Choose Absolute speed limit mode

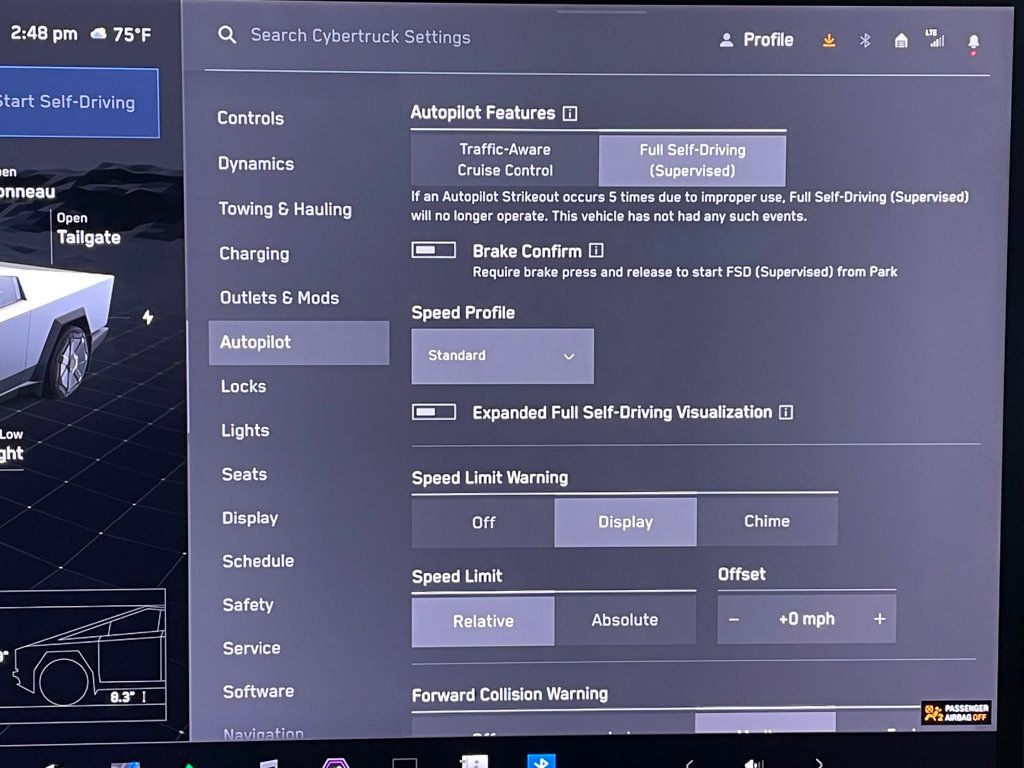click(625, 620)
